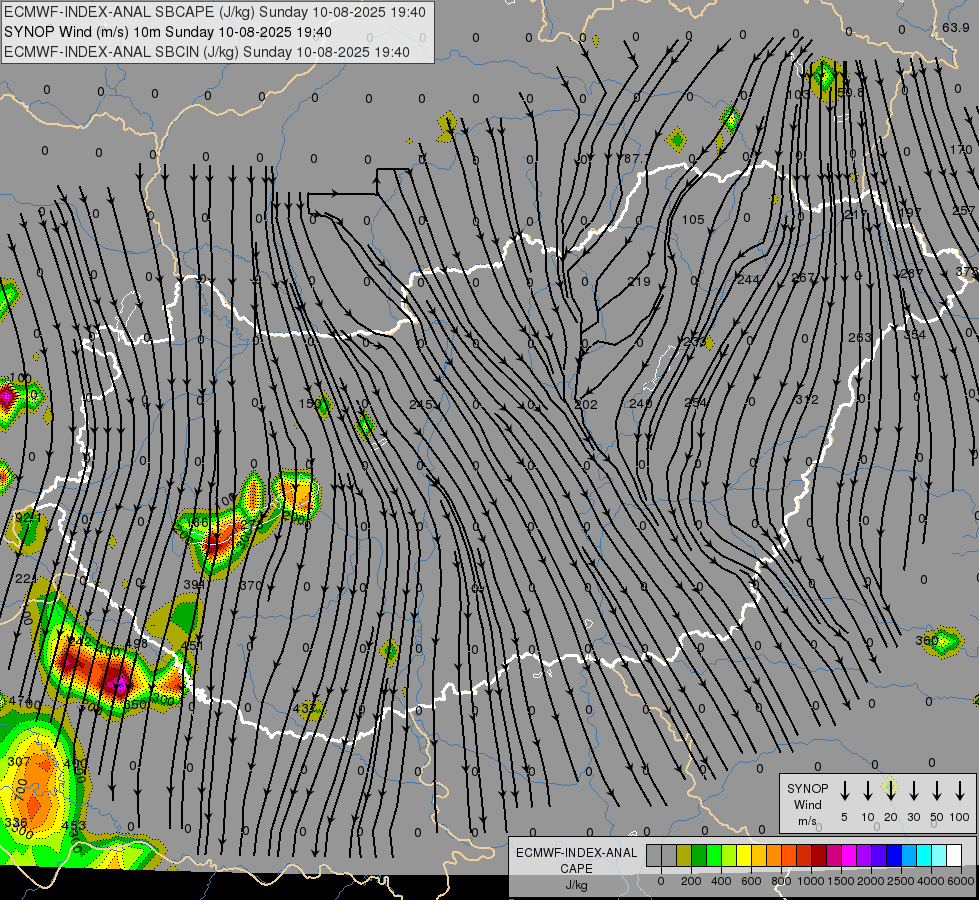This screenshot has height=900, width=979.
Task: Click the 2000 tick label on CAPE scale
Action: 871,881
